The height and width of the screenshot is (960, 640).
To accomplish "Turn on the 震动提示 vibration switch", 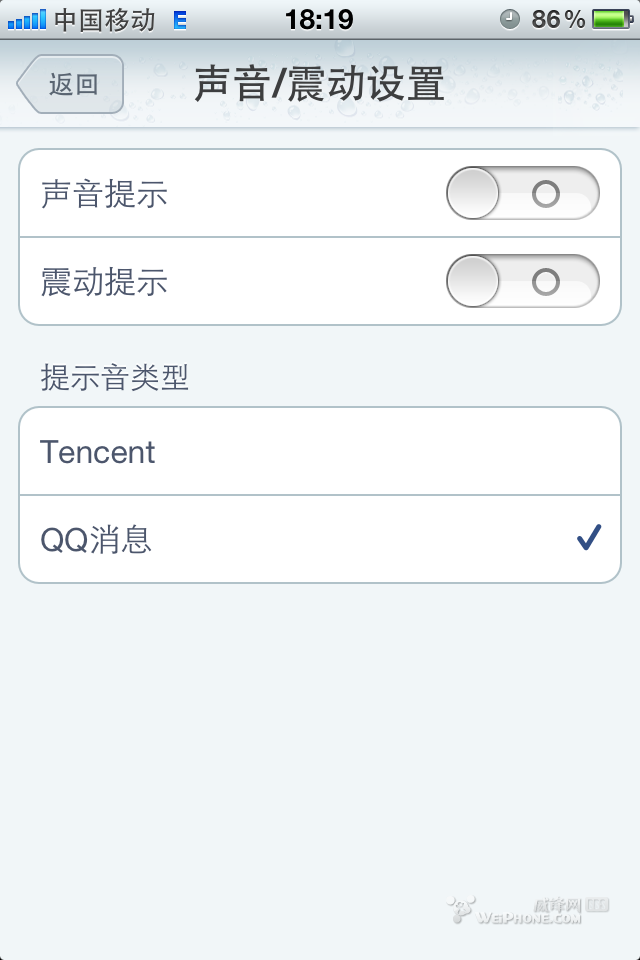I will click(524, 281).
